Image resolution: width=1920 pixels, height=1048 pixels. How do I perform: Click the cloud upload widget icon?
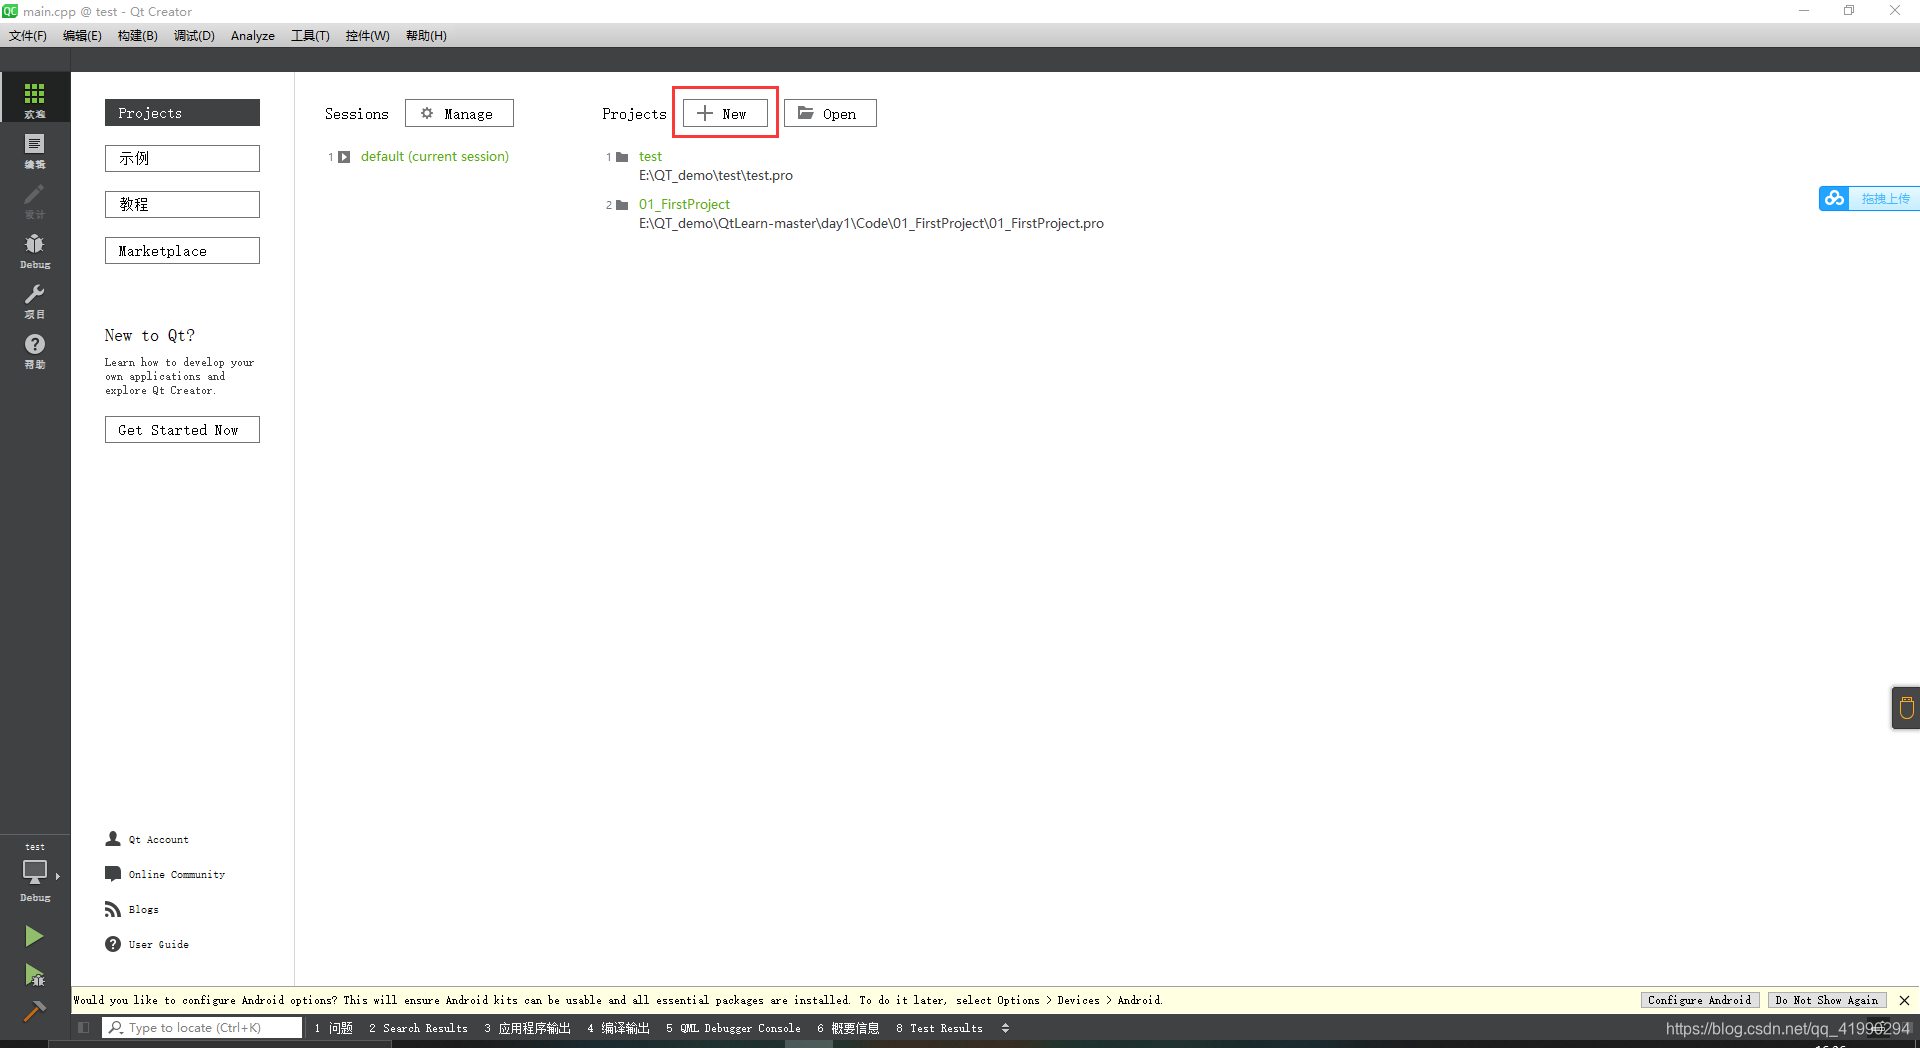click(x=1834, y=198)
